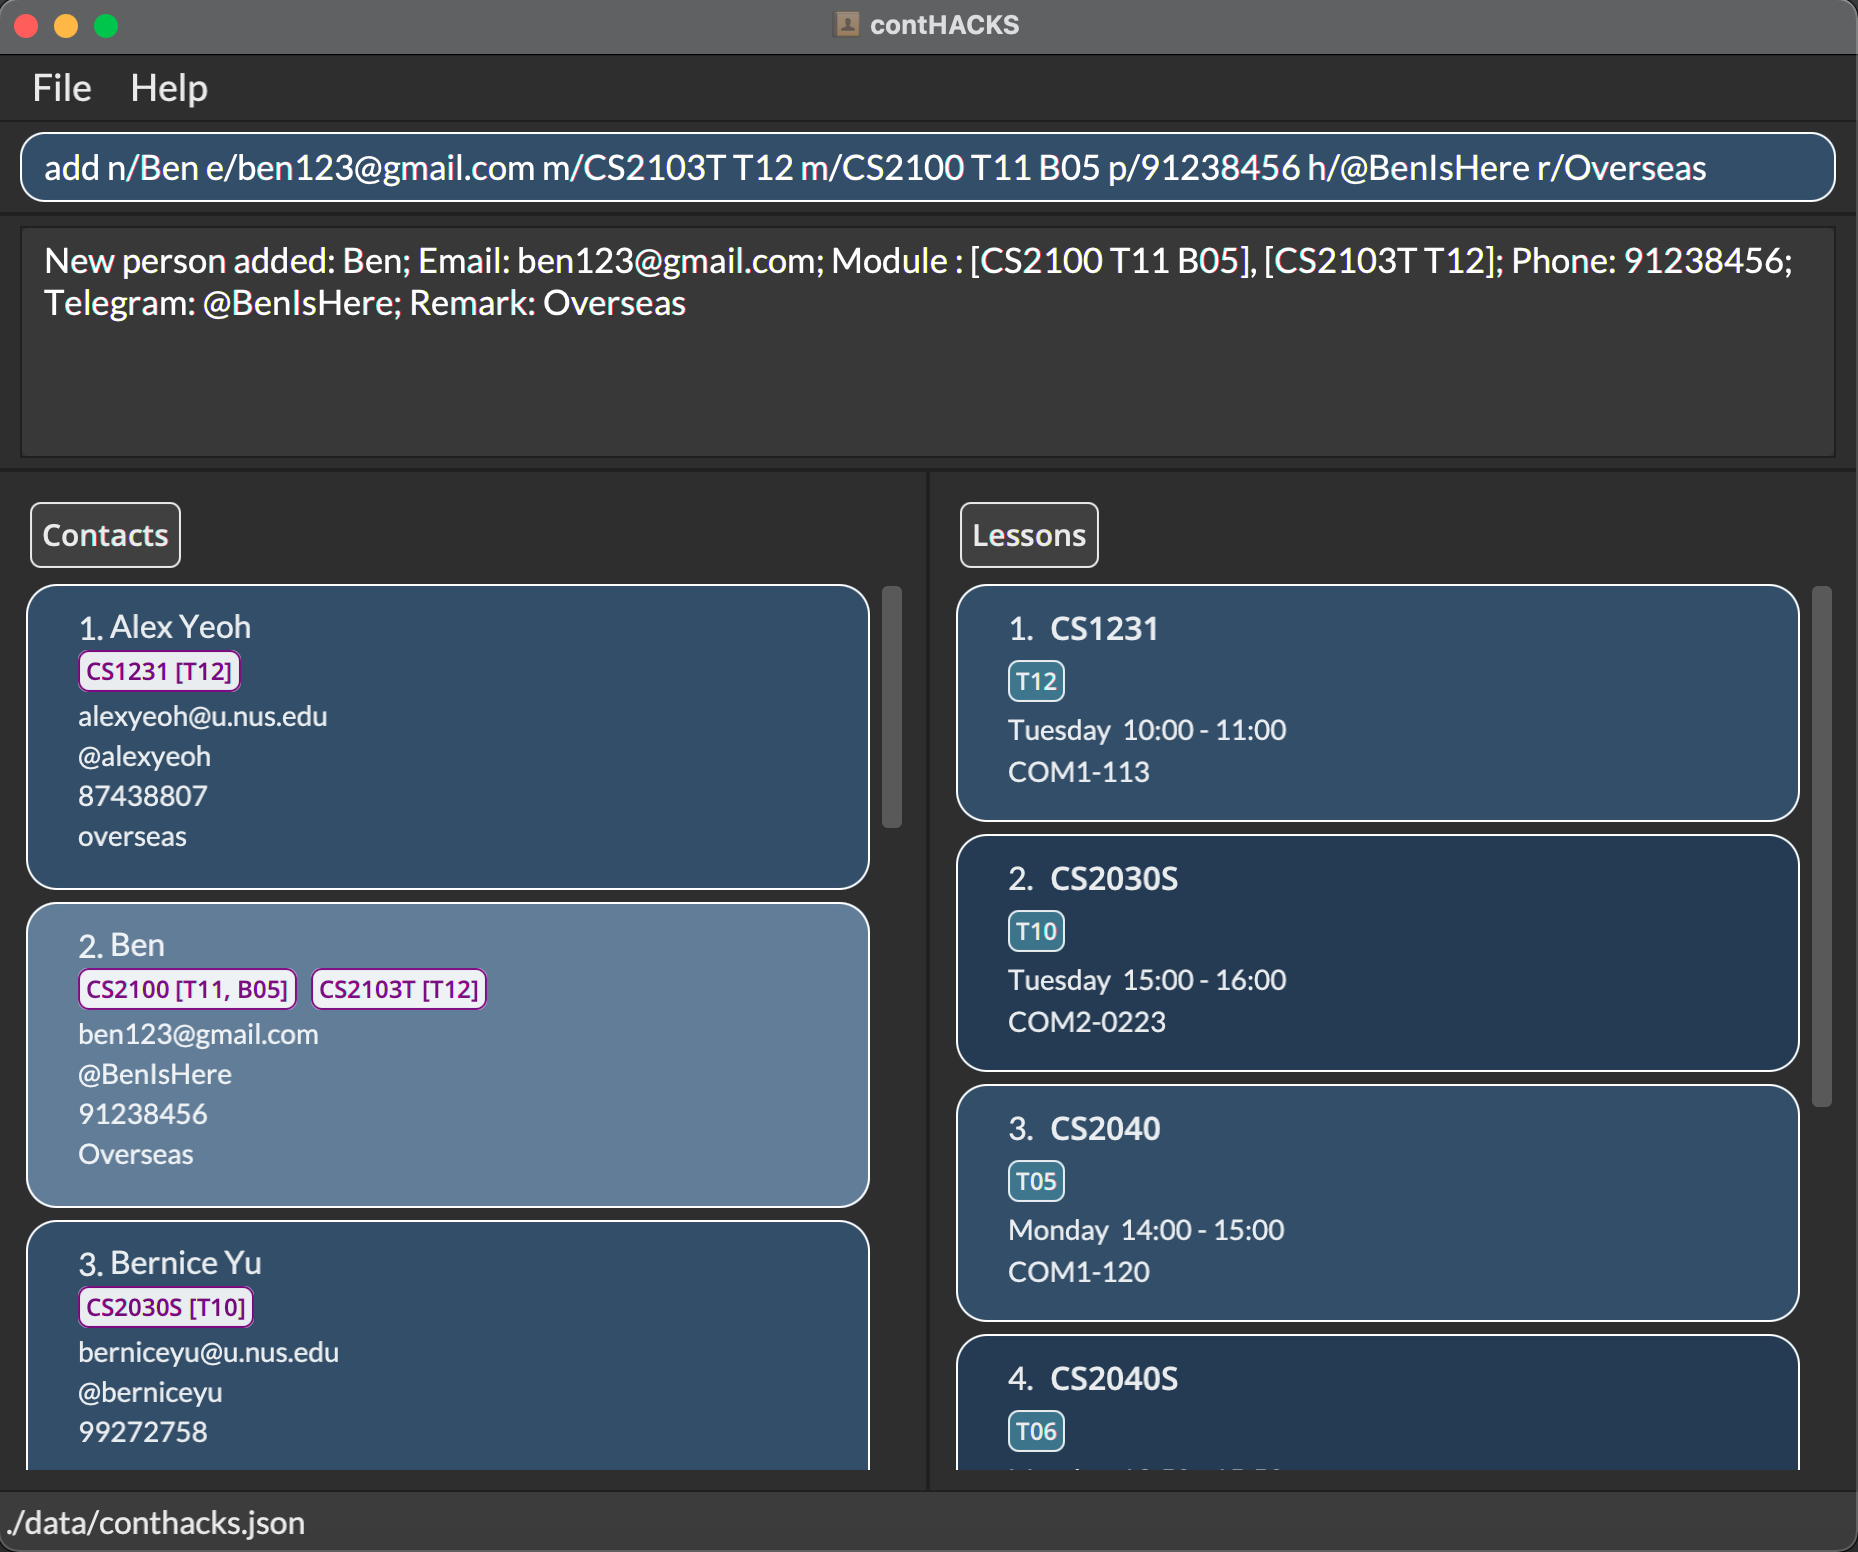This screenshot has height=1552, width=1858.
Task: Click the command input box
Action: point(926,167)
